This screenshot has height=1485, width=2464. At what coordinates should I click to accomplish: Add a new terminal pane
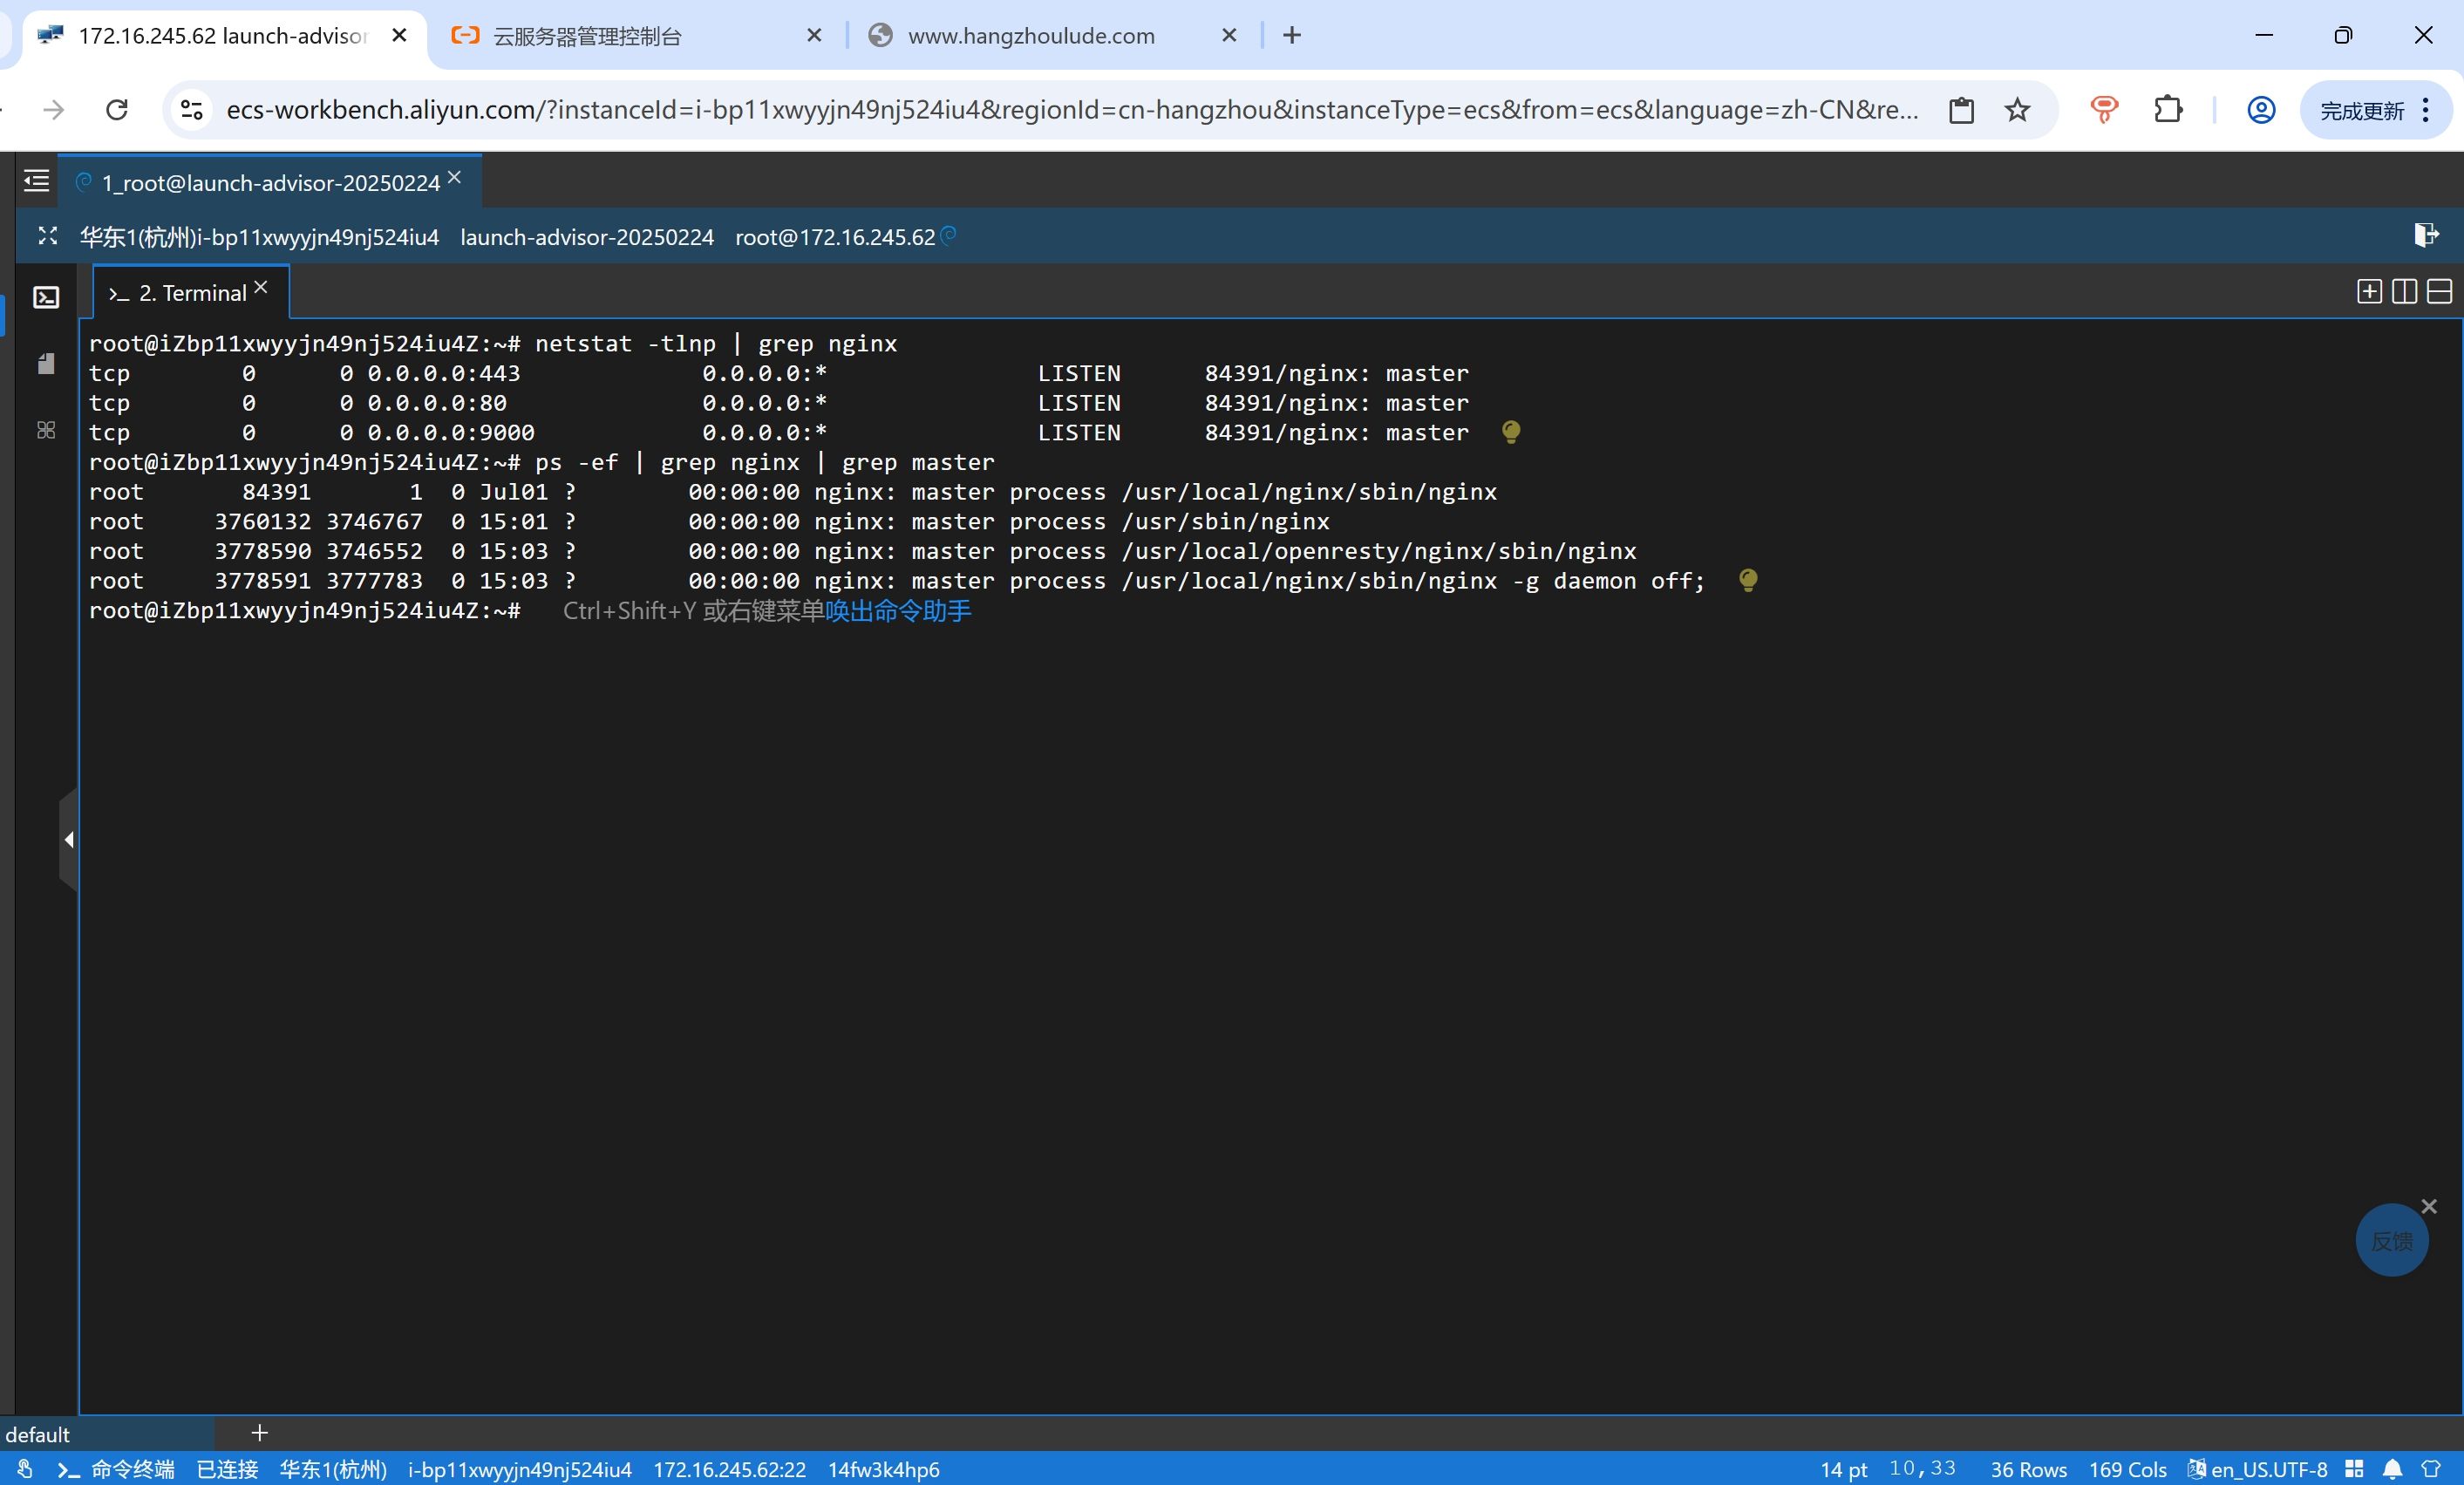2368,292
